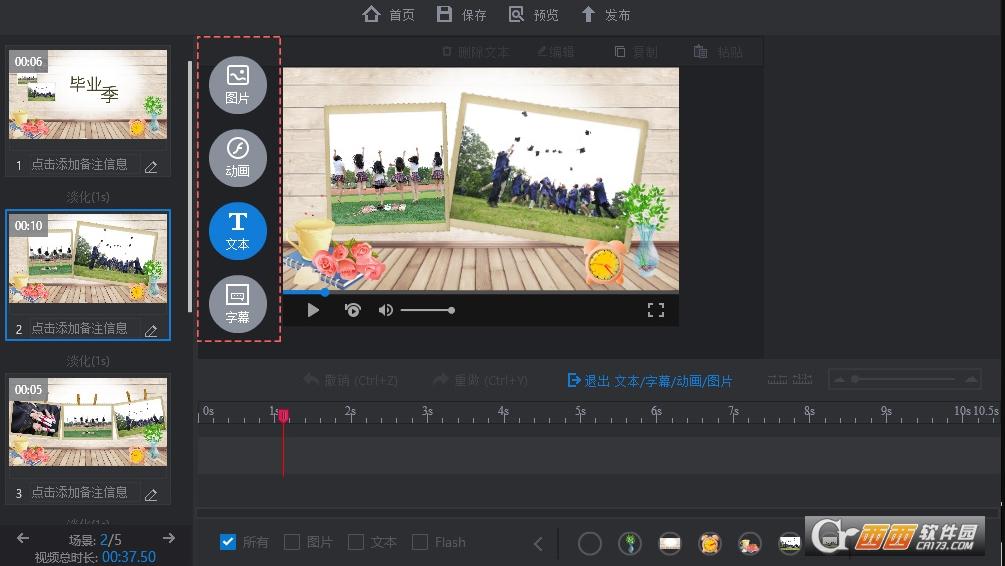Enter fullscreen preview mode

coord(656,310)
